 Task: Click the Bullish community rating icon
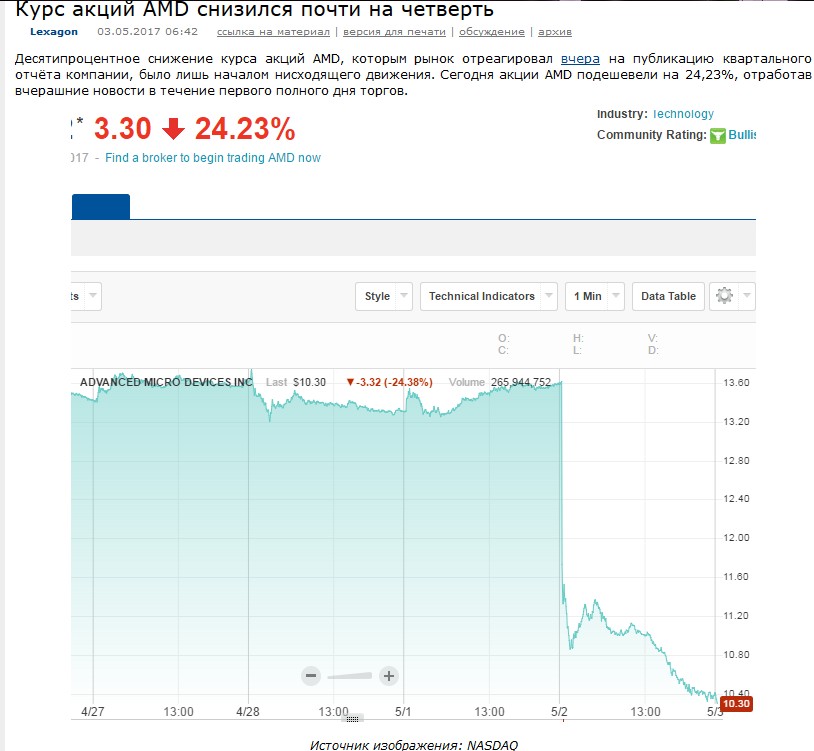point(717,136)
